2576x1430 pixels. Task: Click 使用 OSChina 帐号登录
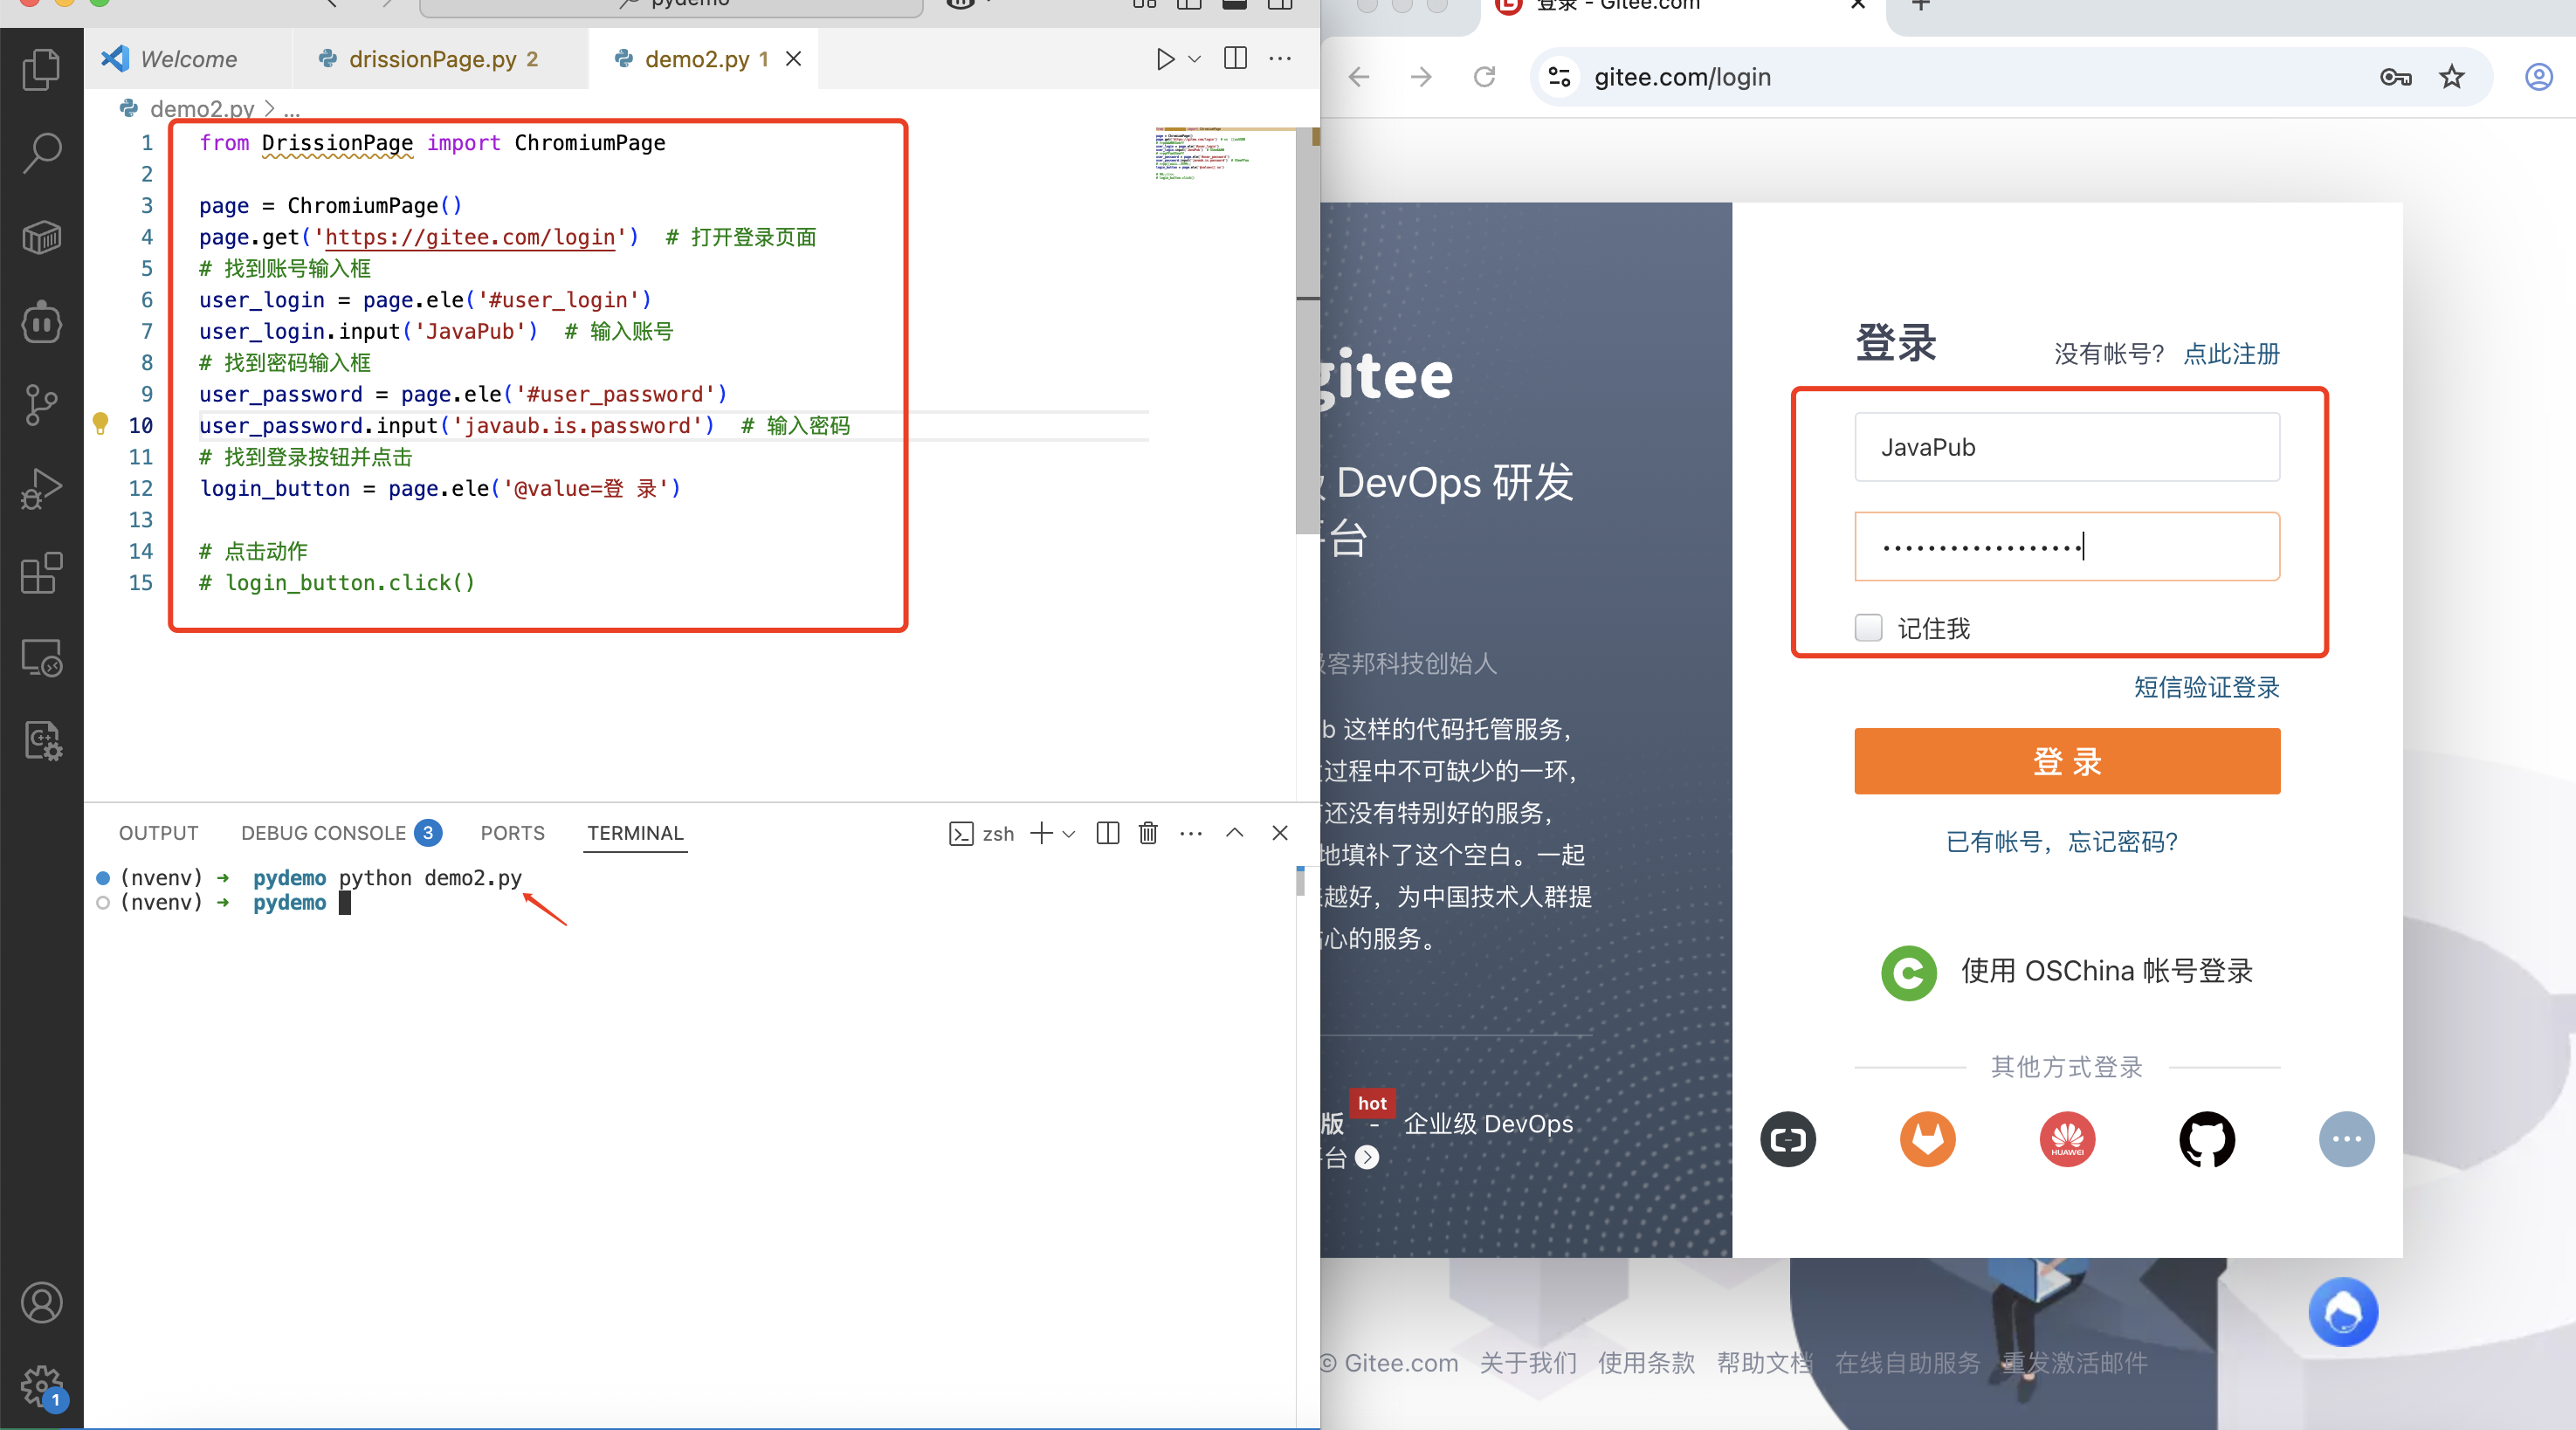(x=2067, y=971)
